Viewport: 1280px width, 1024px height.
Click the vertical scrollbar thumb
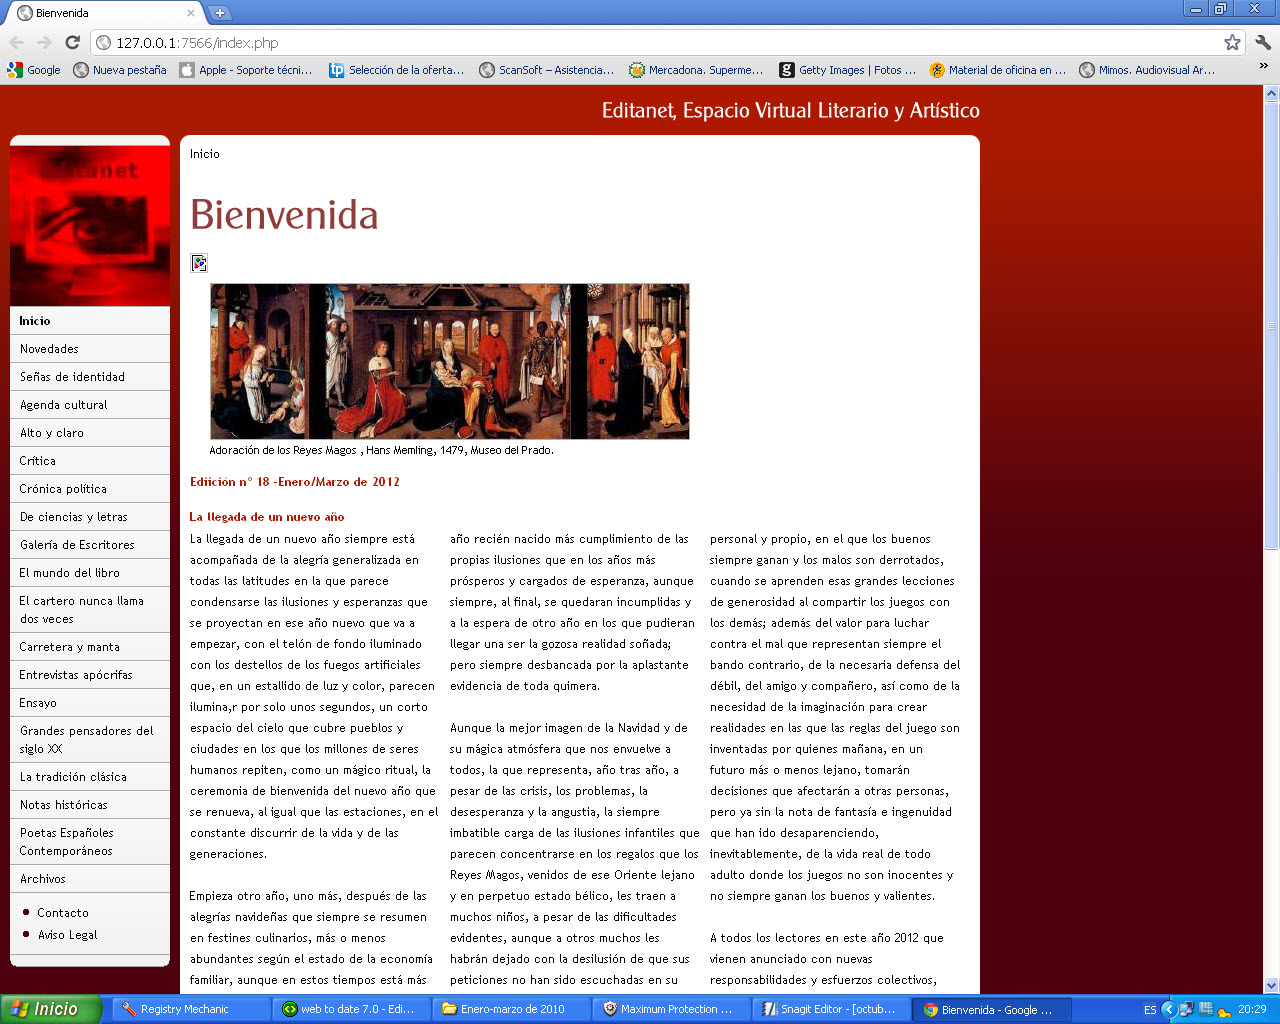(x=1271, y=325)
